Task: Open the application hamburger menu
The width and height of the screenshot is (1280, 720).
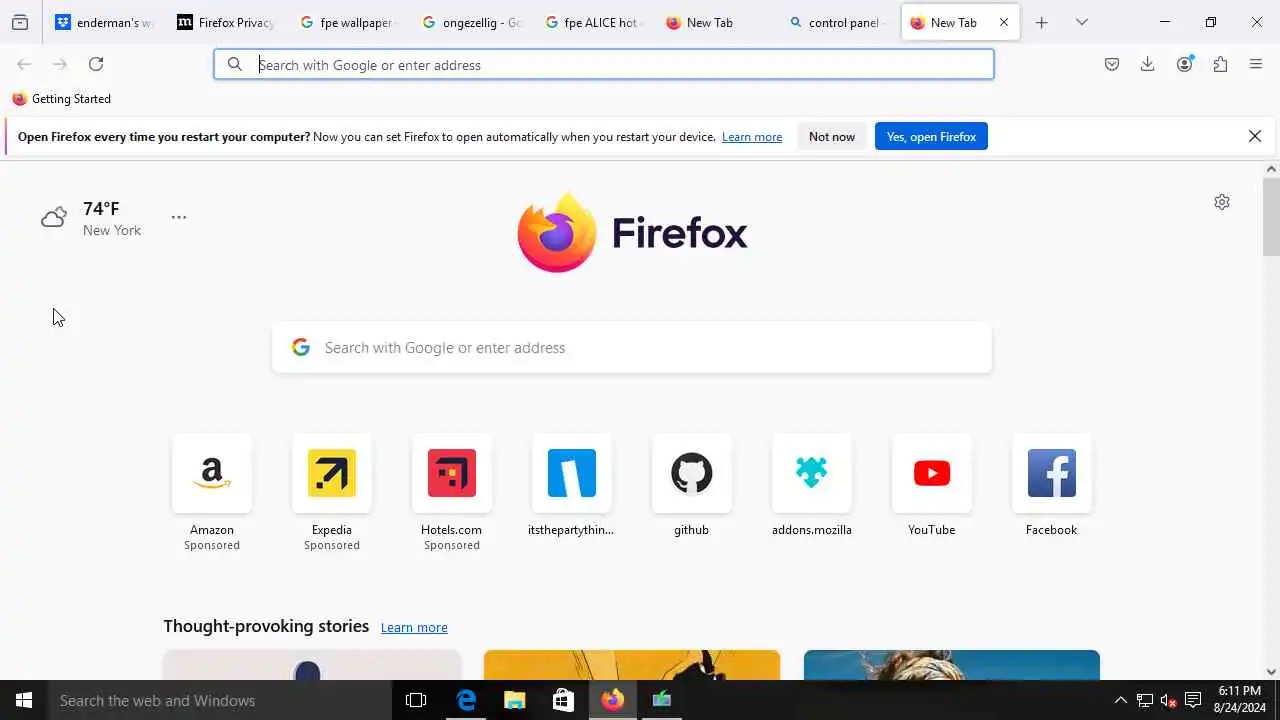Action: 1256,64
